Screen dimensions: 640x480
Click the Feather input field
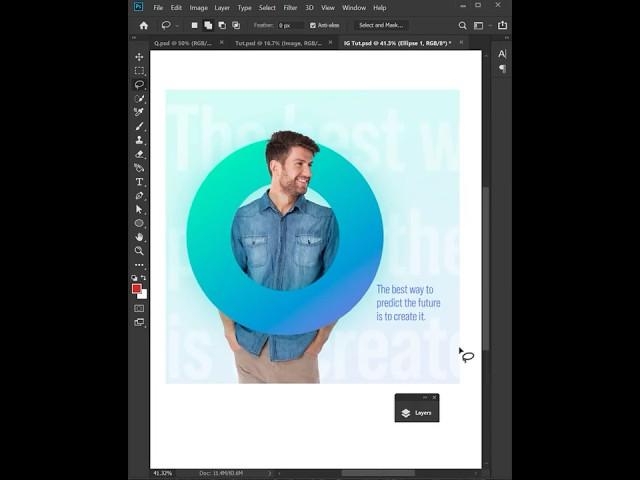(289, 25)
